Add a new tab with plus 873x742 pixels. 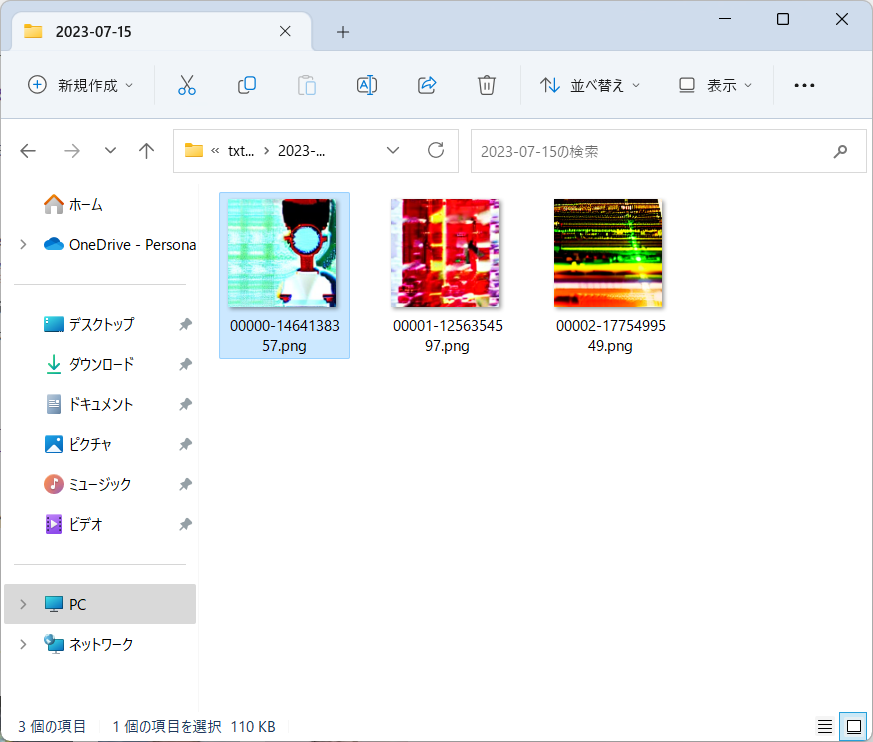(x=343, y=32)
